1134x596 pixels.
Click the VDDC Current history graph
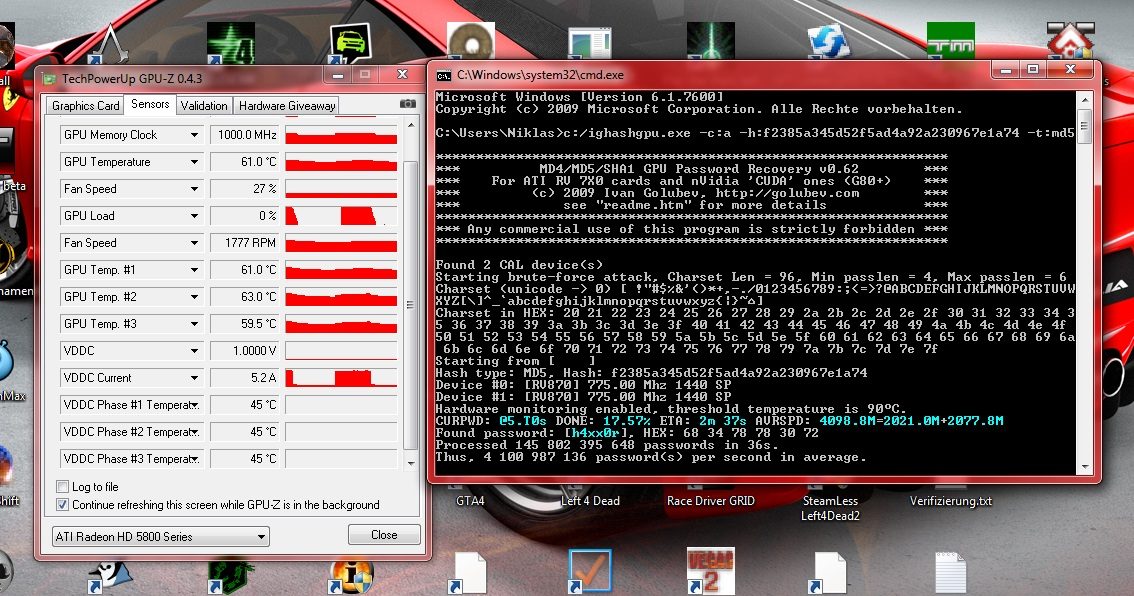click(x=341, y=378)
